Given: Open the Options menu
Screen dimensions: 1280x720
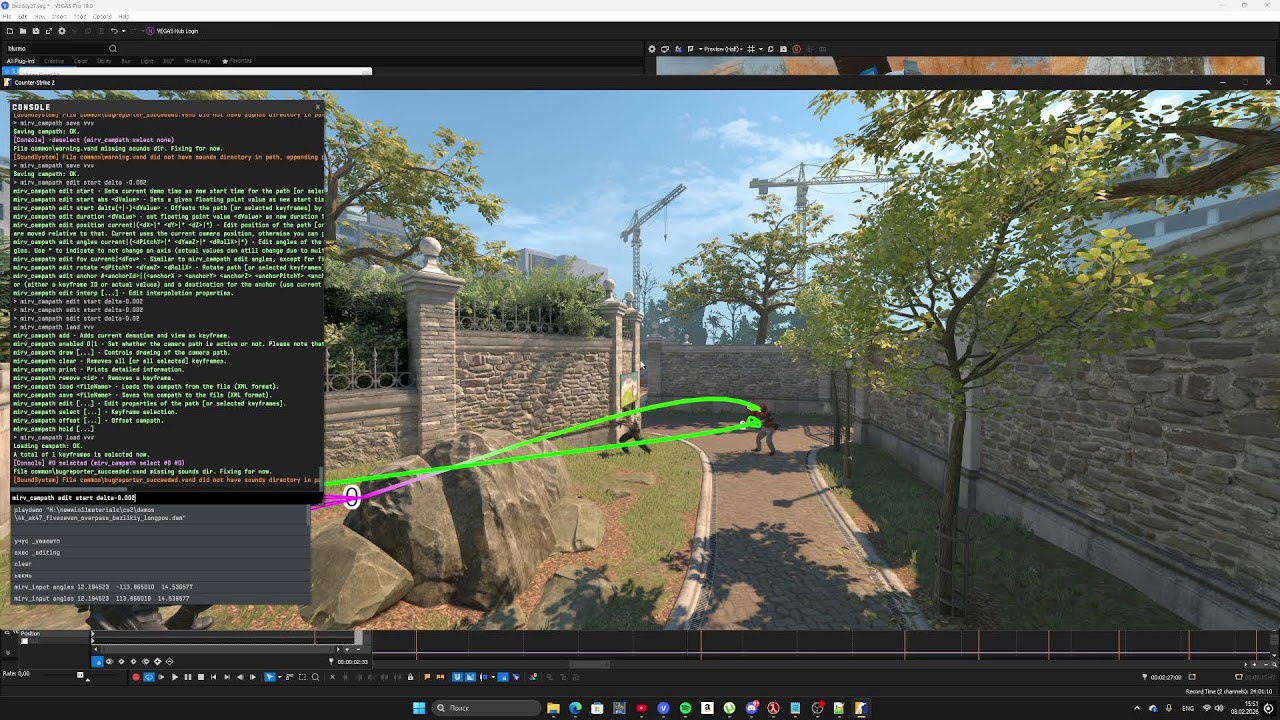Looking at the screenshot, I should 102,17.
